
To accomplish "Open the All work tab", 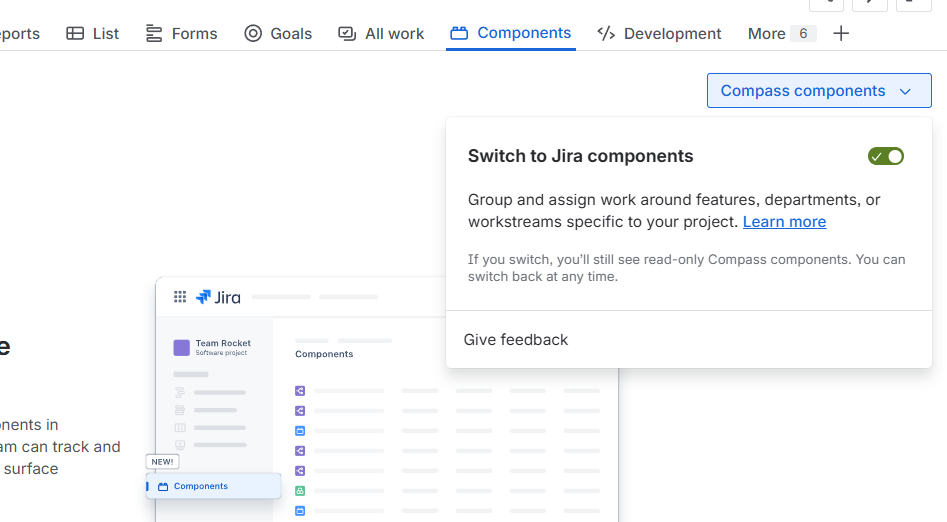I will (x=381, y=34).
